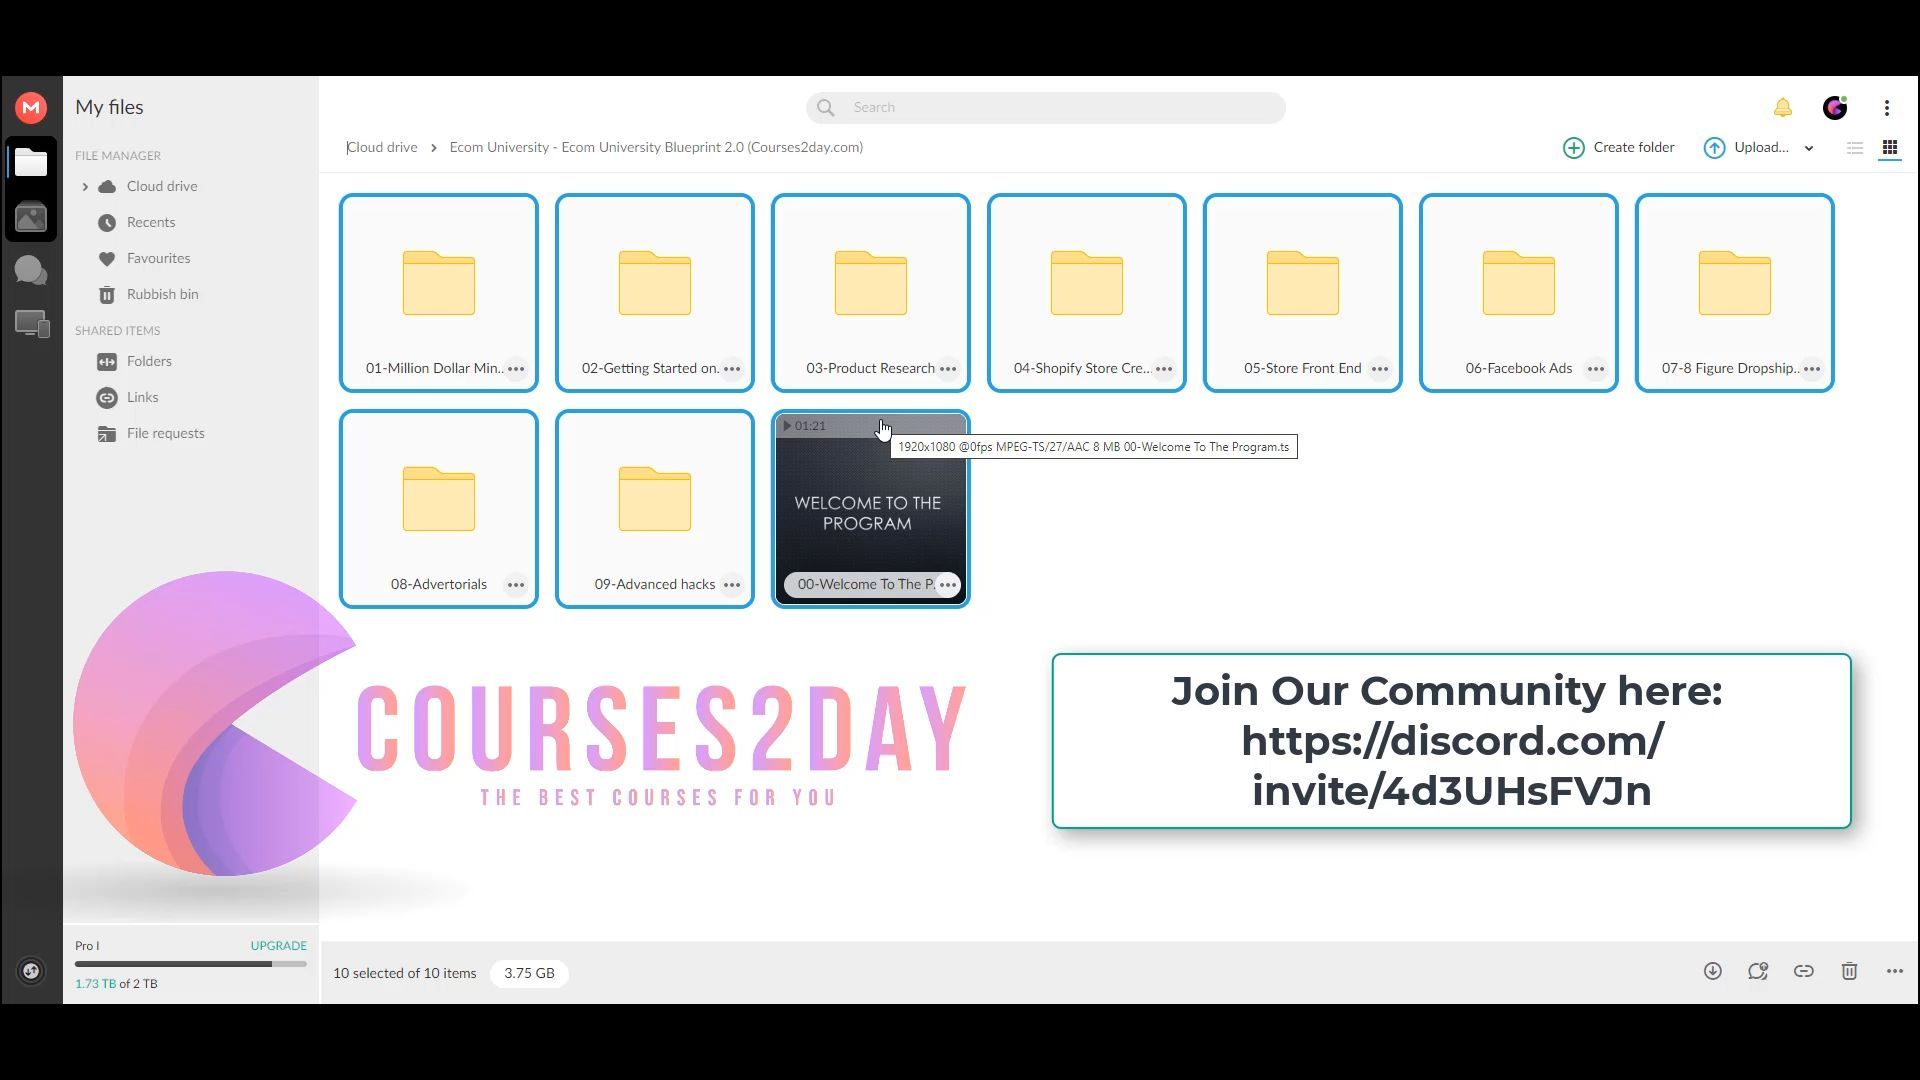Open the Photos section in the sidebar
The width and height of the screenshot is (1920, 1080).
click(31, 217)
